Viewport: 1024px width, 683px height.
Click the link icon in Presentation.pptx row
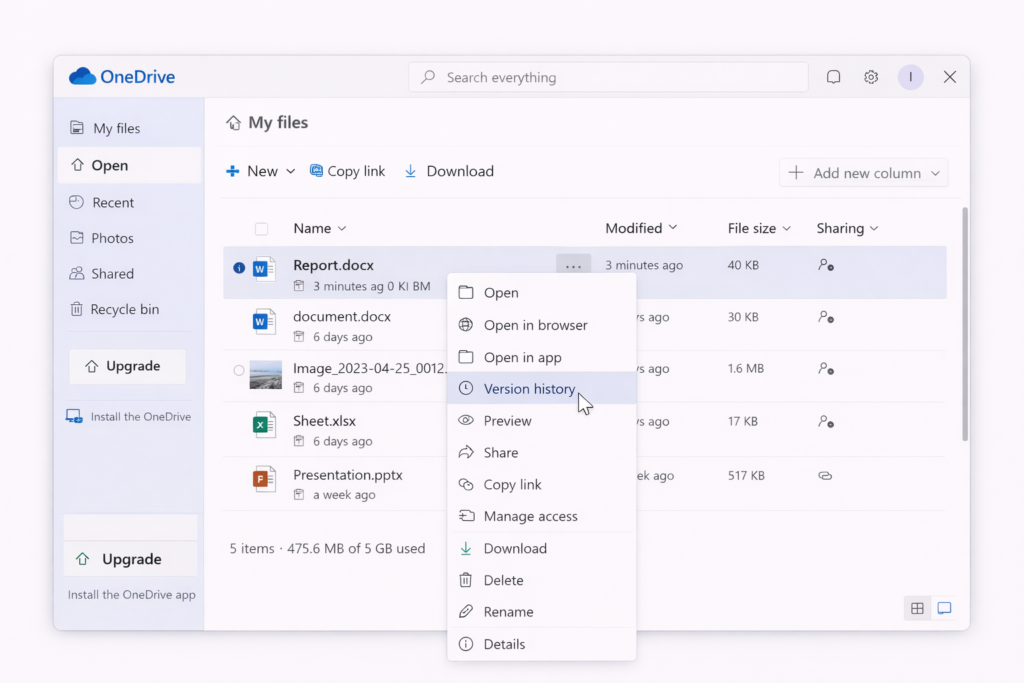(x=825, y=475)
